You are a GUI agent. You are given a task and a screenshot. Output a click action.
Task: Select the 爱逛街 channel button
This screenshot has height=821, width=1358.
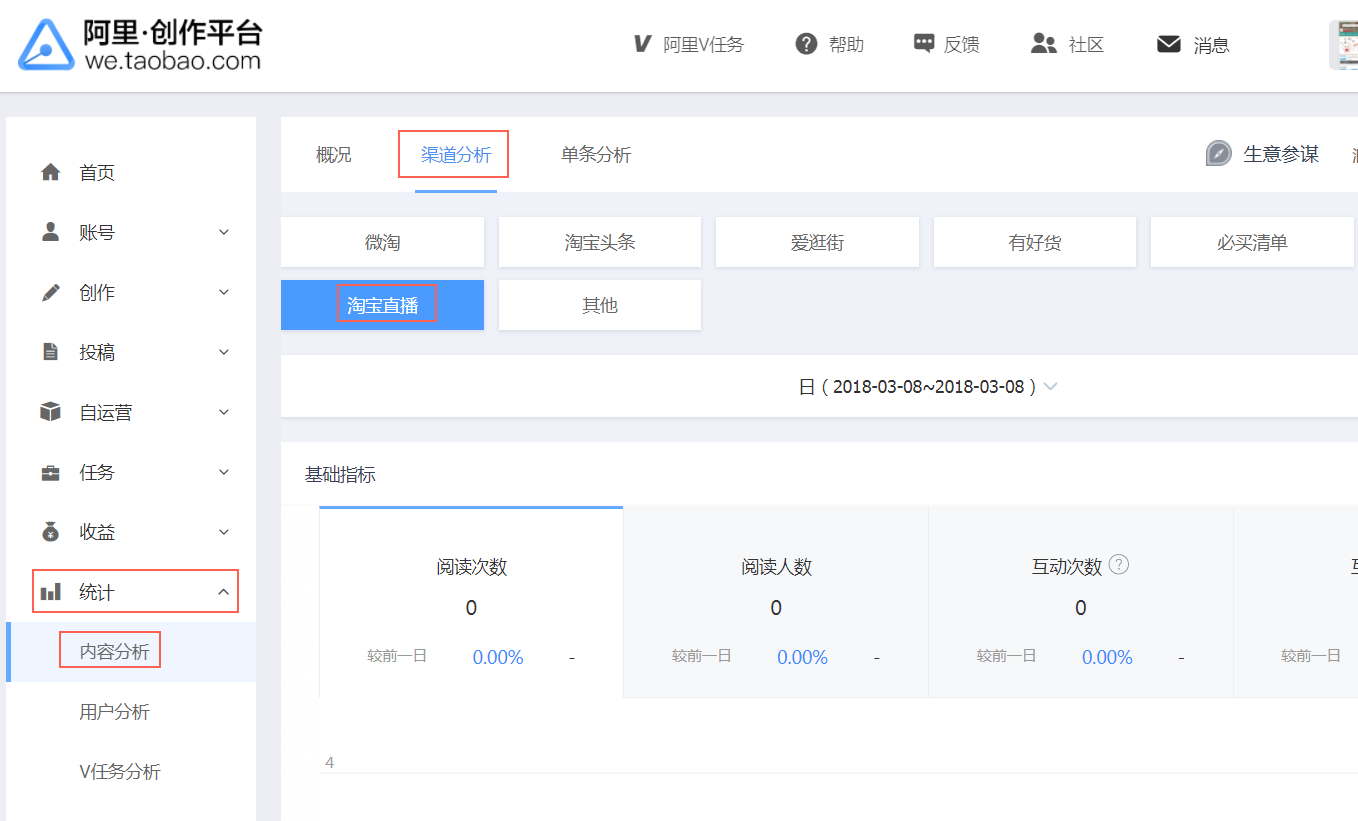(x=817, y=242)
